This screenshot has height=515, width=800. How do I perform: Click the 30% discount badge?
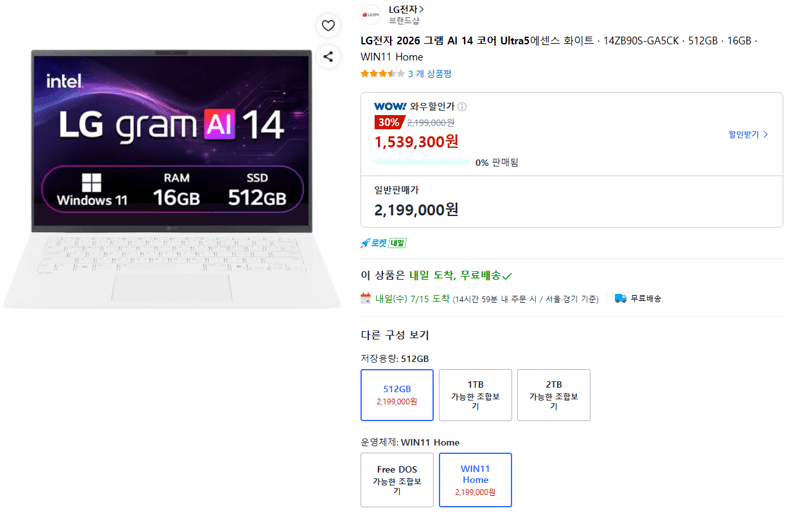[389, 122]
